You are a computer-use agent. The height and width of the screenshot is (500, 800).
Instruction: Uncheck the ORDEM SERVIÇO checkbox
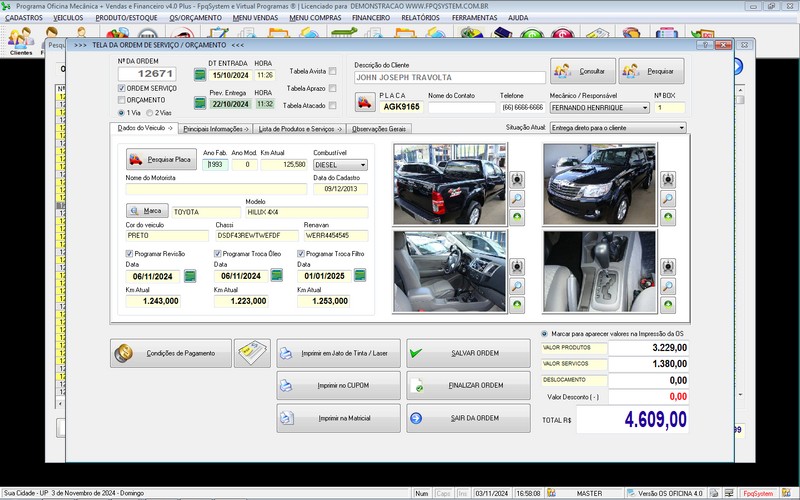point(122,89)
